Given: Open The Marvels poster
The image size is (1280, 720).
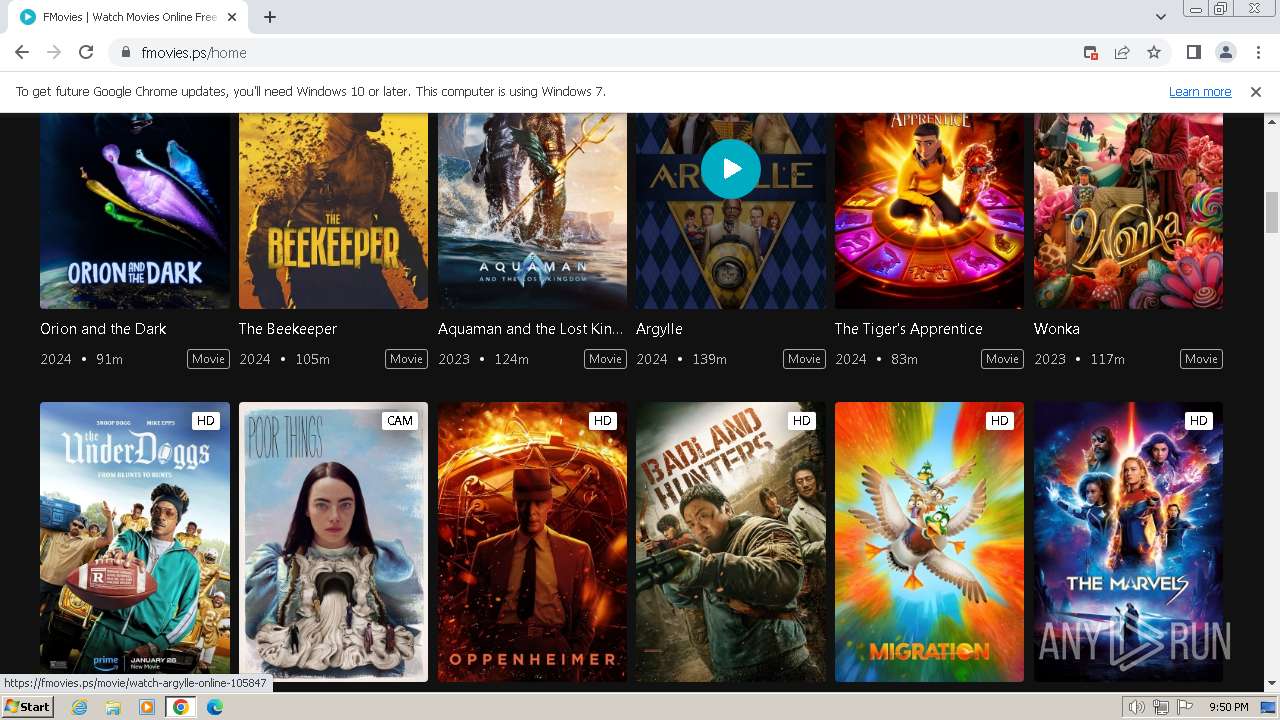Looking at the screenshot, I should pos(1128,542).
